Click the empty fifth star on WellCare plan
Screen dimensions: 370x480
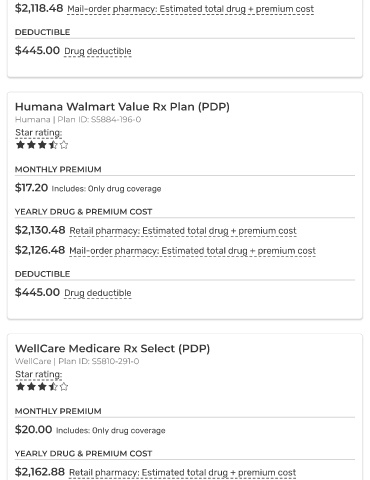64,387
